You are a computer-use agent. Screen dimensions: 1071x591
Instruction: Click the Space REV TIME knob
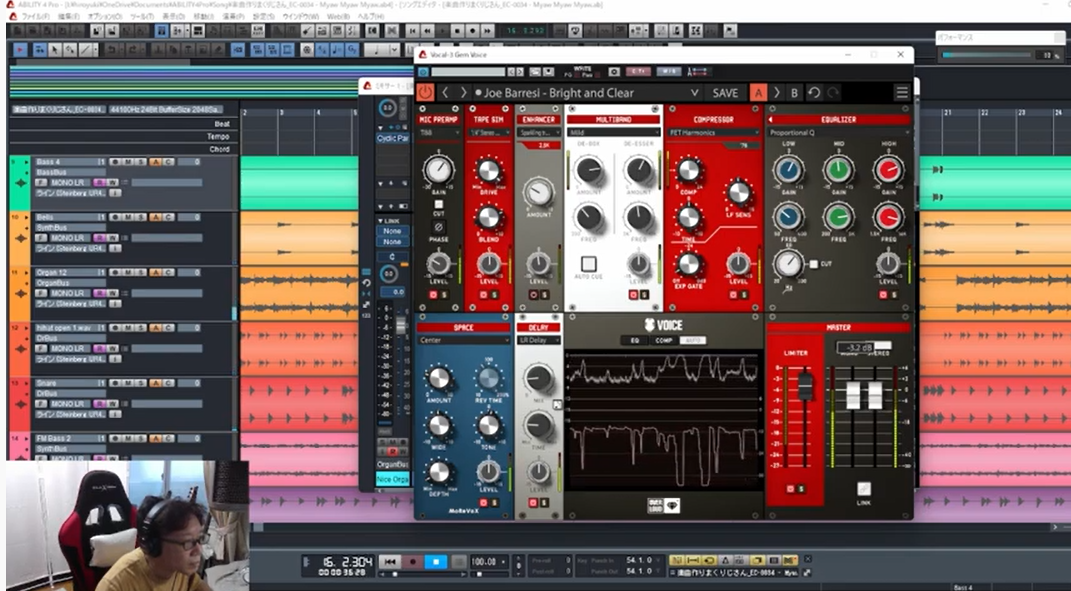click(488, 378)
